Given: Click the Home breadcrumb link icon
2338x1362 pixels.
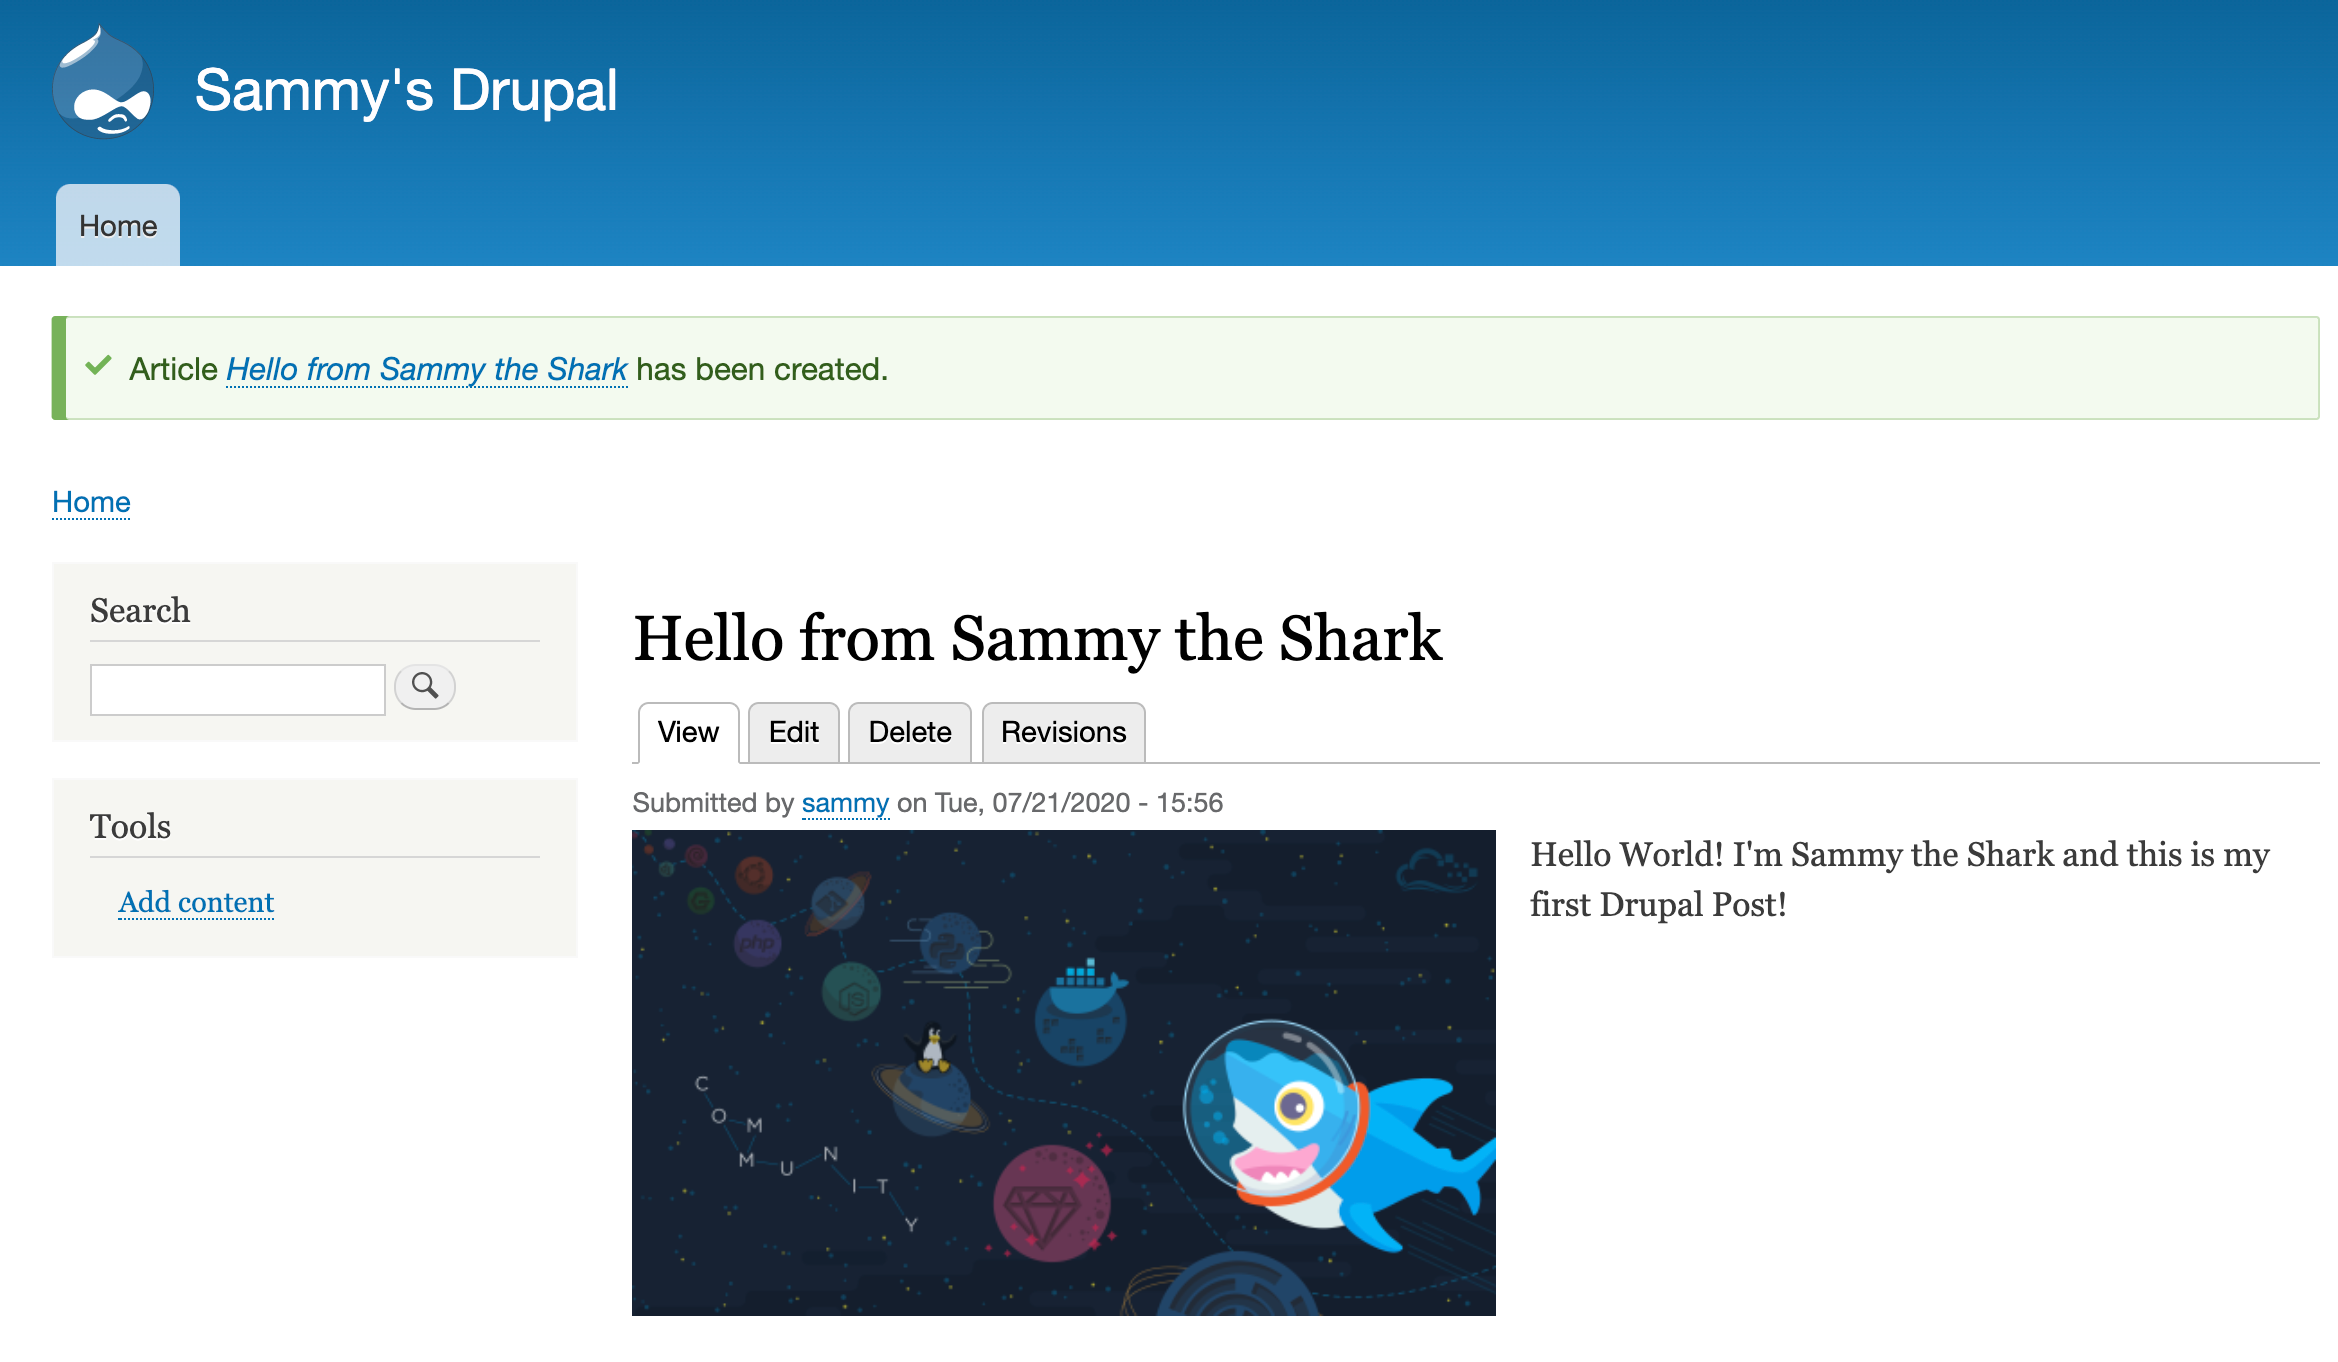Looking at the screenshot, I should point(91,499).
